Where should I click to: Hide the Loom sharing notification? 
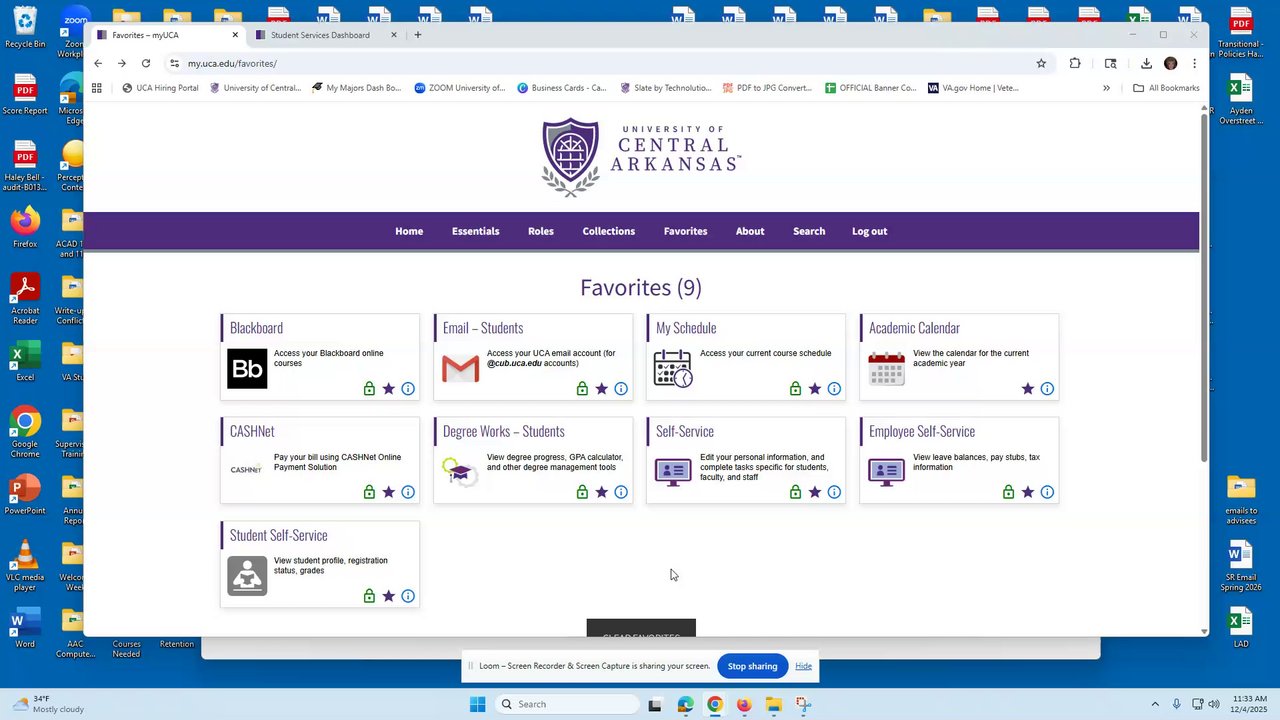[804, 666]
